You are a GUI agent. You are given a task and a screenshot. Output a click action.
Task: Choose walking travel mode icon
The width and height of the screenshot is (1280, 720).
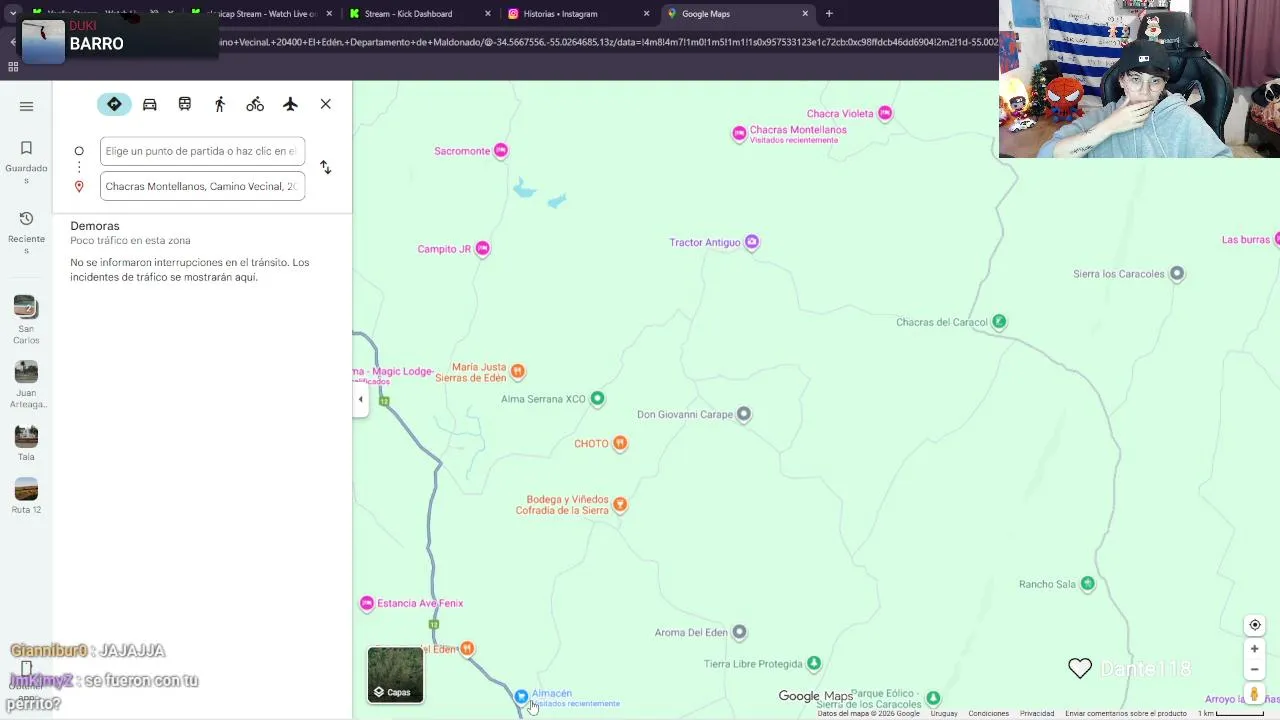coord(220,104)
